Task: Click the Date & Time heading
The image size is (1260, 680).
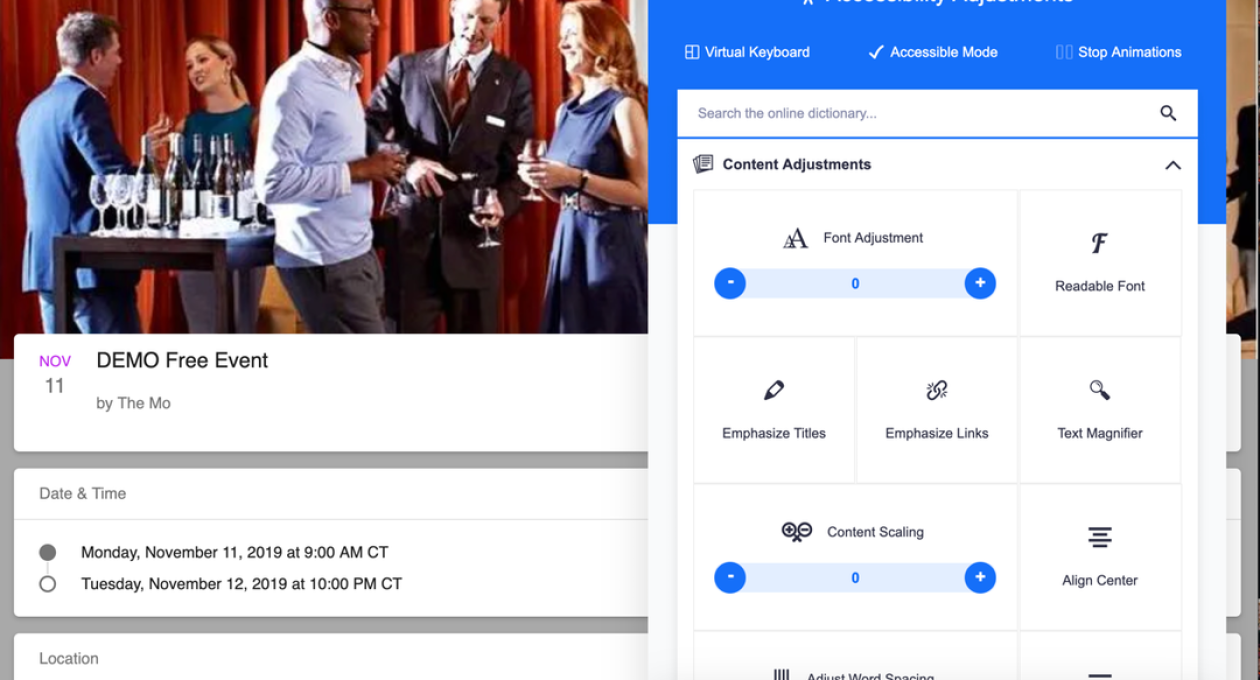Action: coord(82,493)
